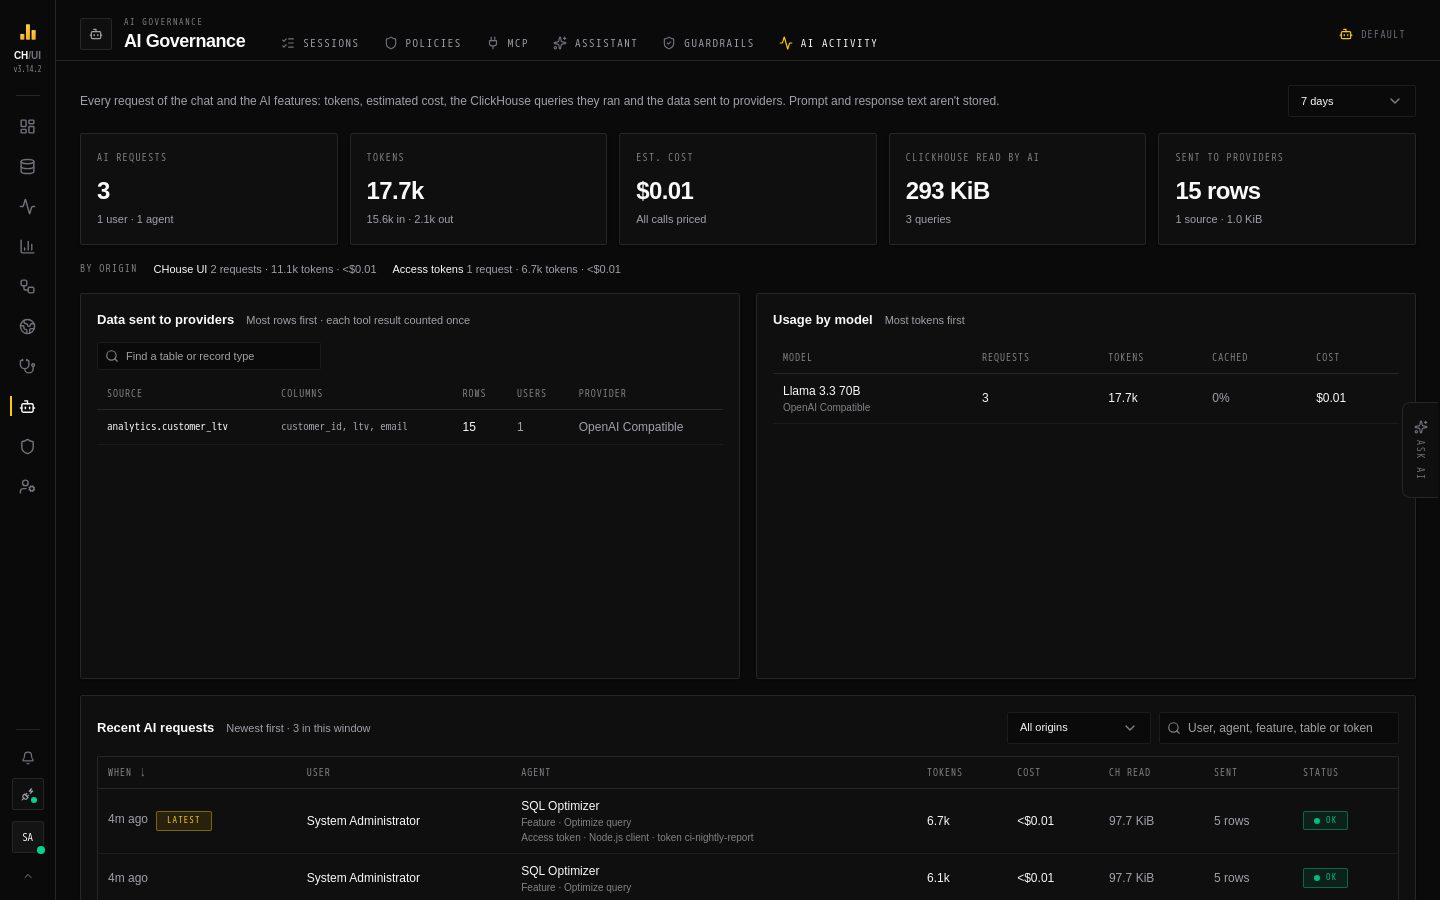The height and width of the screenshot is (900, 1440).
Task: Open the dashboard grid icon in sidebar
Action: pyautogui.click(x=27, y=127)
